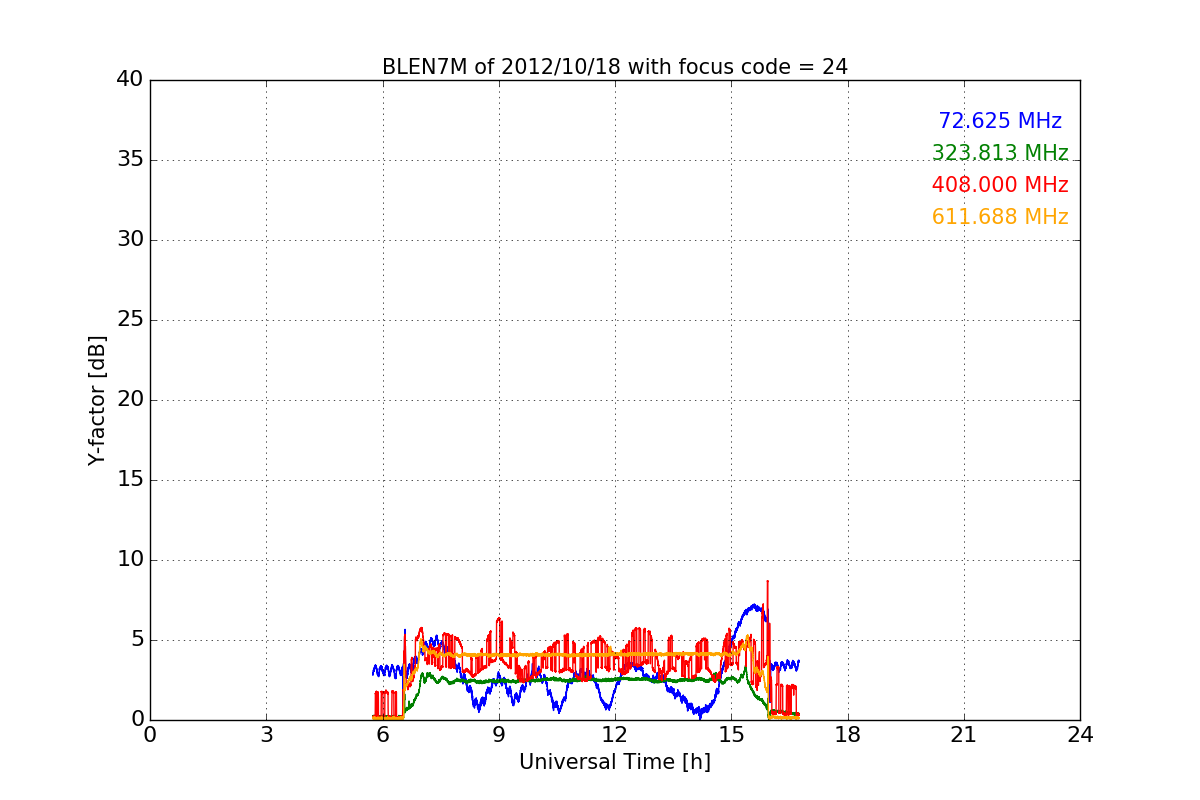Click the Y-factor [dB] axis label
Screen dimensions: 1200x800
pyautogui.click(x=97, y=400)
